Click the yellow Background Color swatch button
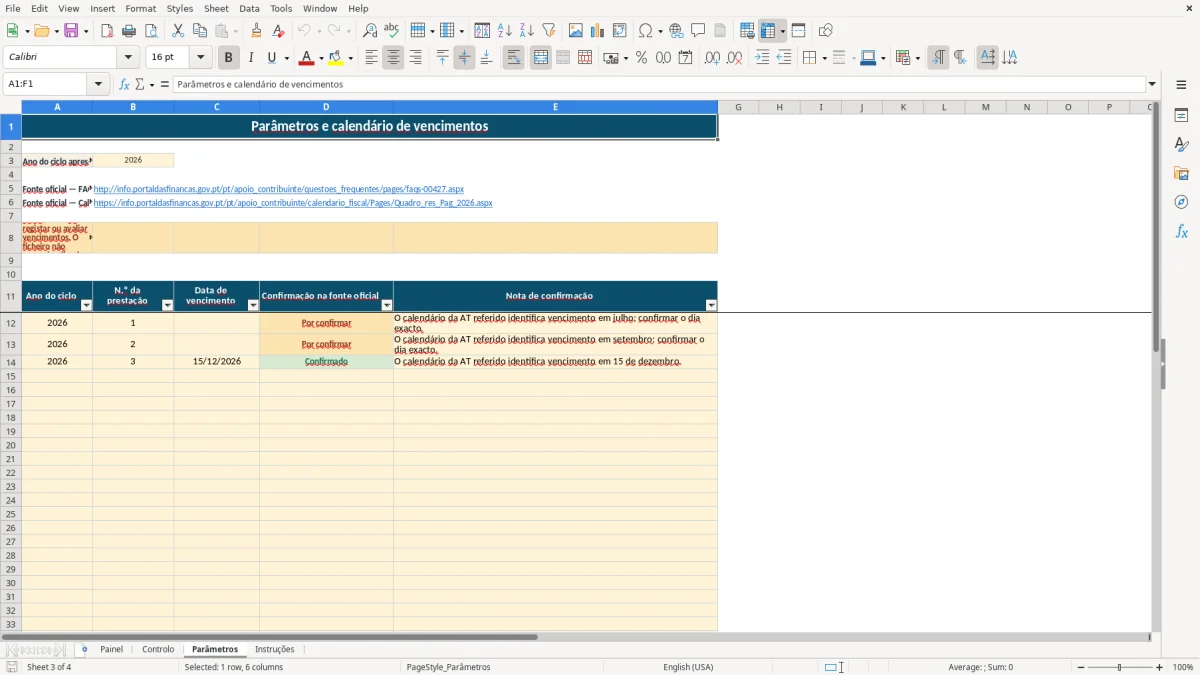 pos(337,58)
